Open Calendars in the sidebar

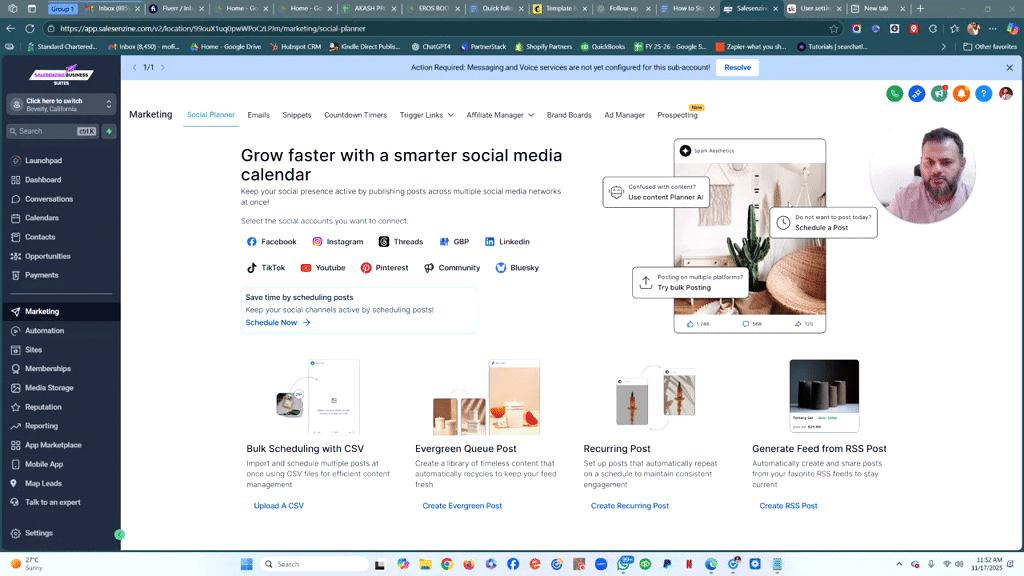coord(42,218)
